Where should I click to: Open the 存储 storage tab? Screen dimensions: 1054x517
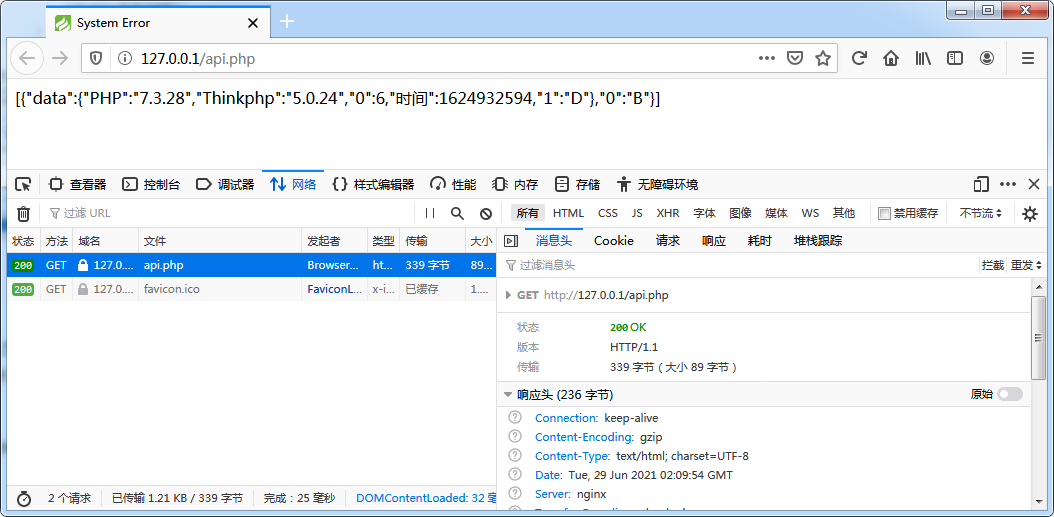pyautogui.click(x=577, y=184)
